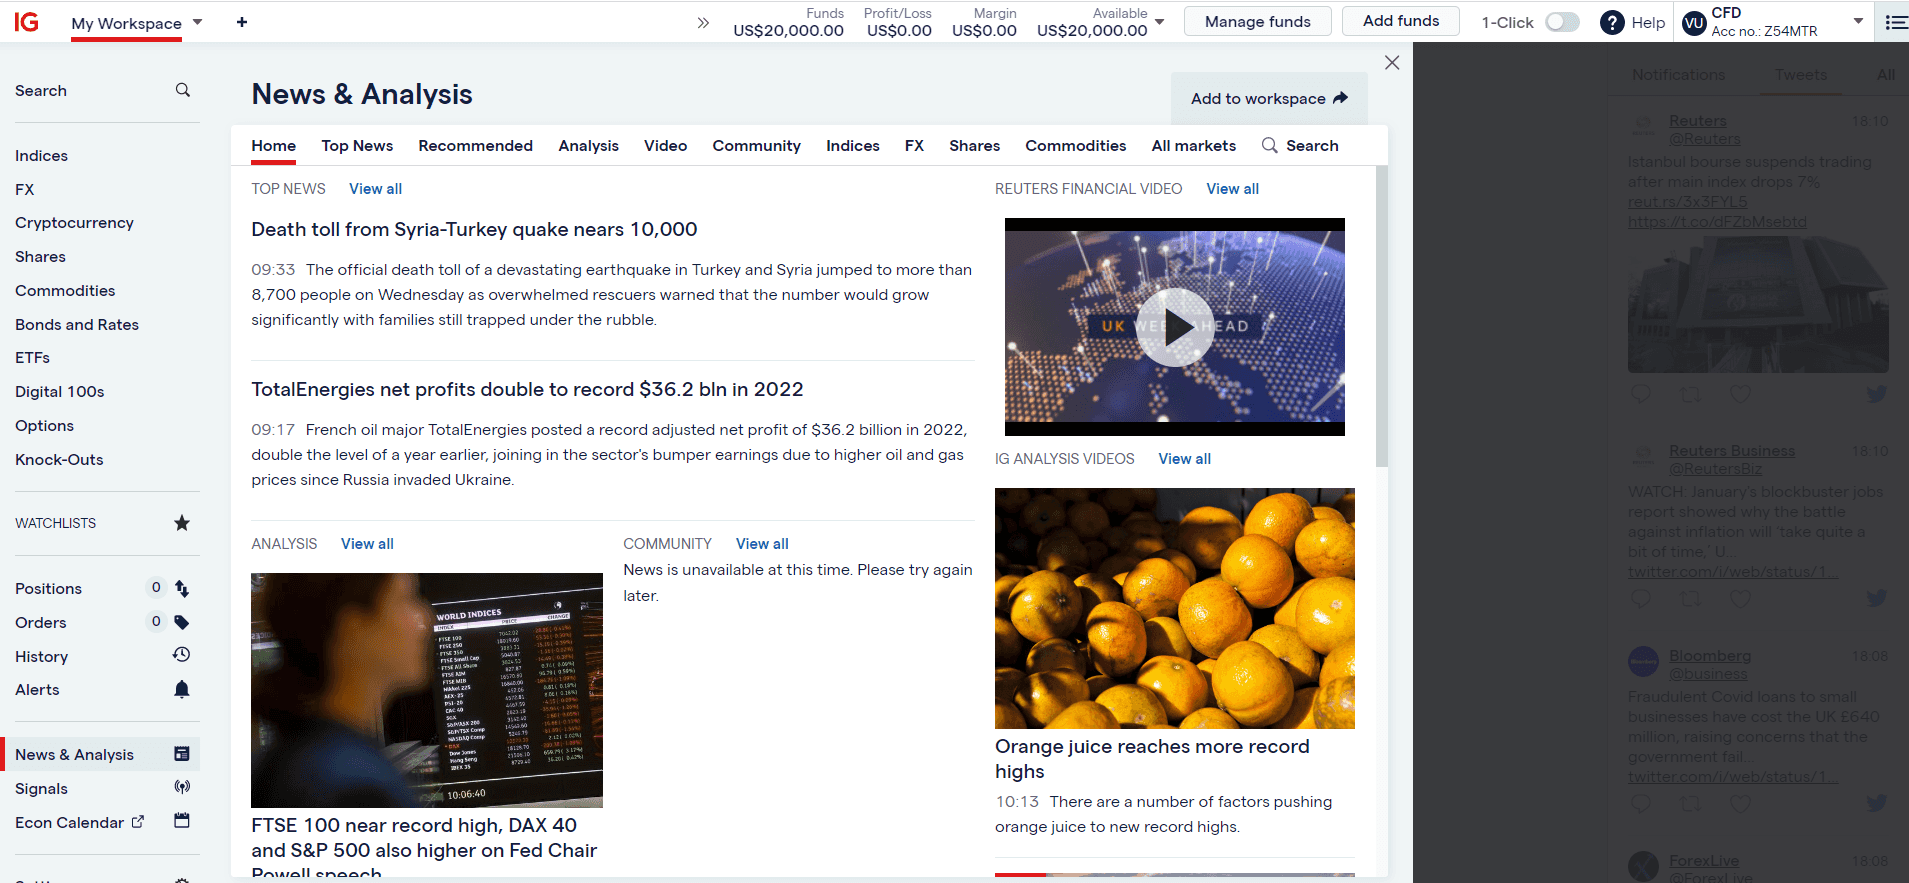
Task: Click the Alerts bell icon
Action: [182, 689]
